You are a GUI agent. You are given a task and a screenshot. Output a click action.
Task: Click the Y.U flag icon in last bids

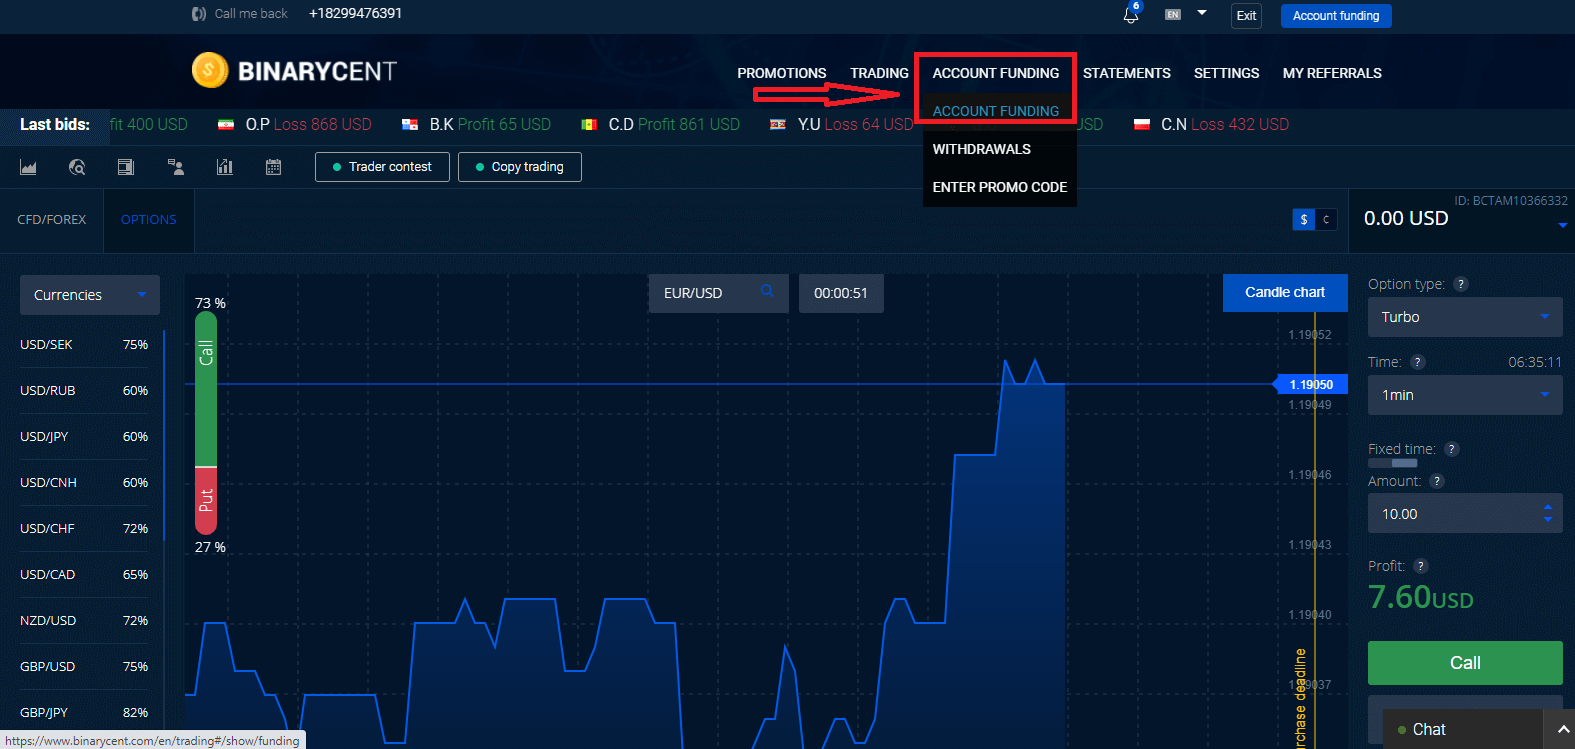778,125
